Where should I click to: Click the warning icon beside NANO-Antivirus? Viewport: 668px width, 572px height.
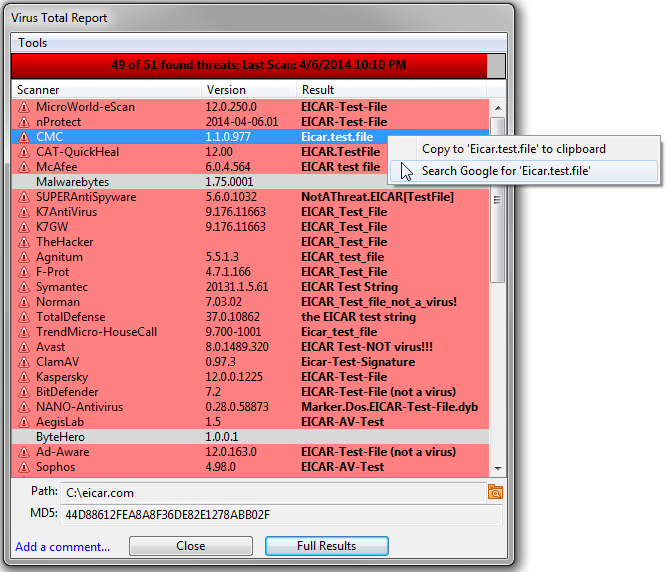click(x=24, y=407)
